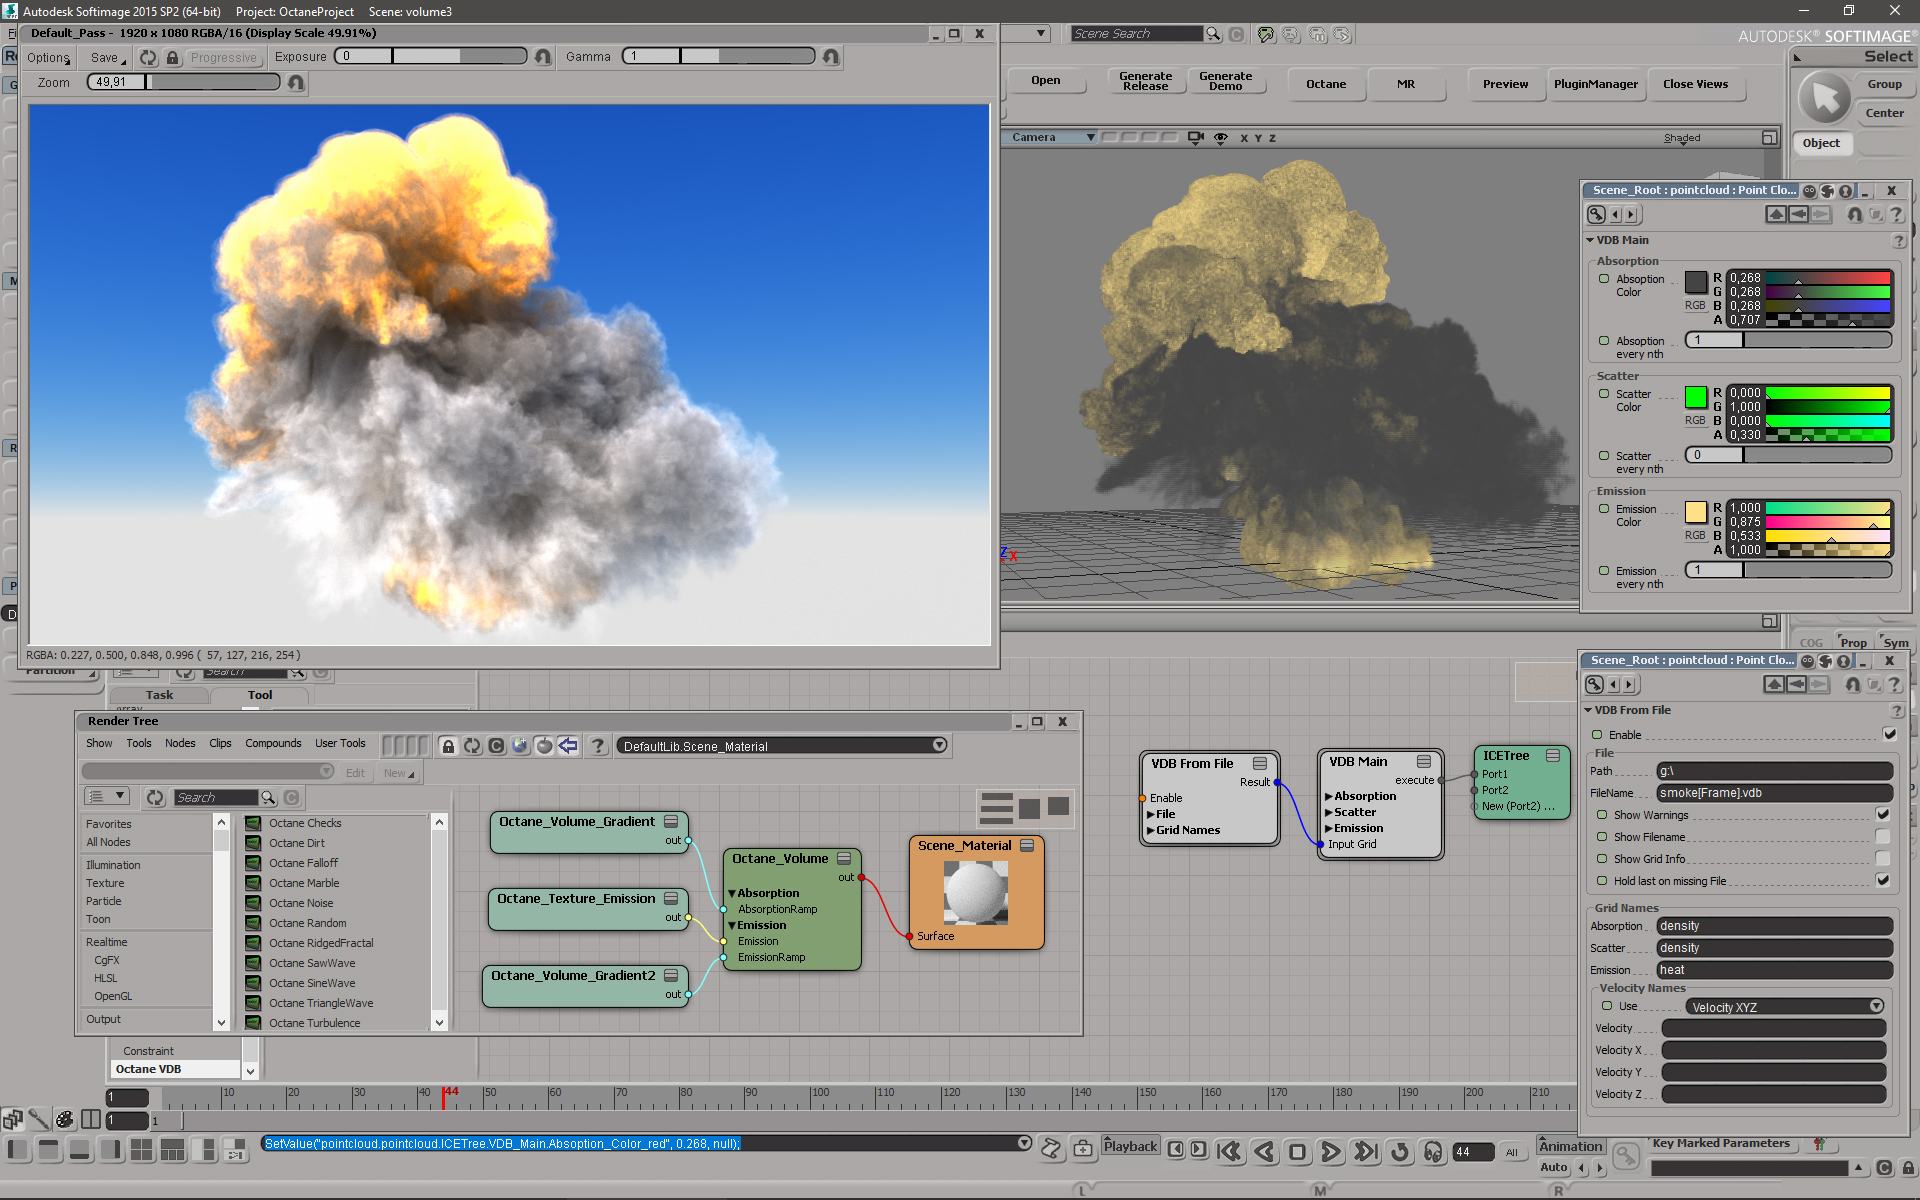Screen dimensions: 1920x1200
Task: Open the Compounds menu in Render Tree
Action: pos(273,743)
